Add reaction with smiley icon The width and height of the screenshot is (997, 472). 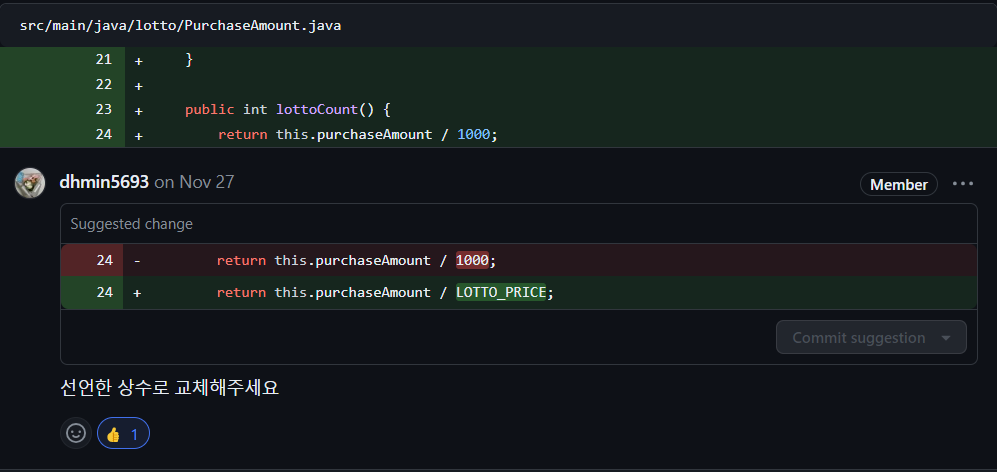tap(76, 434)
